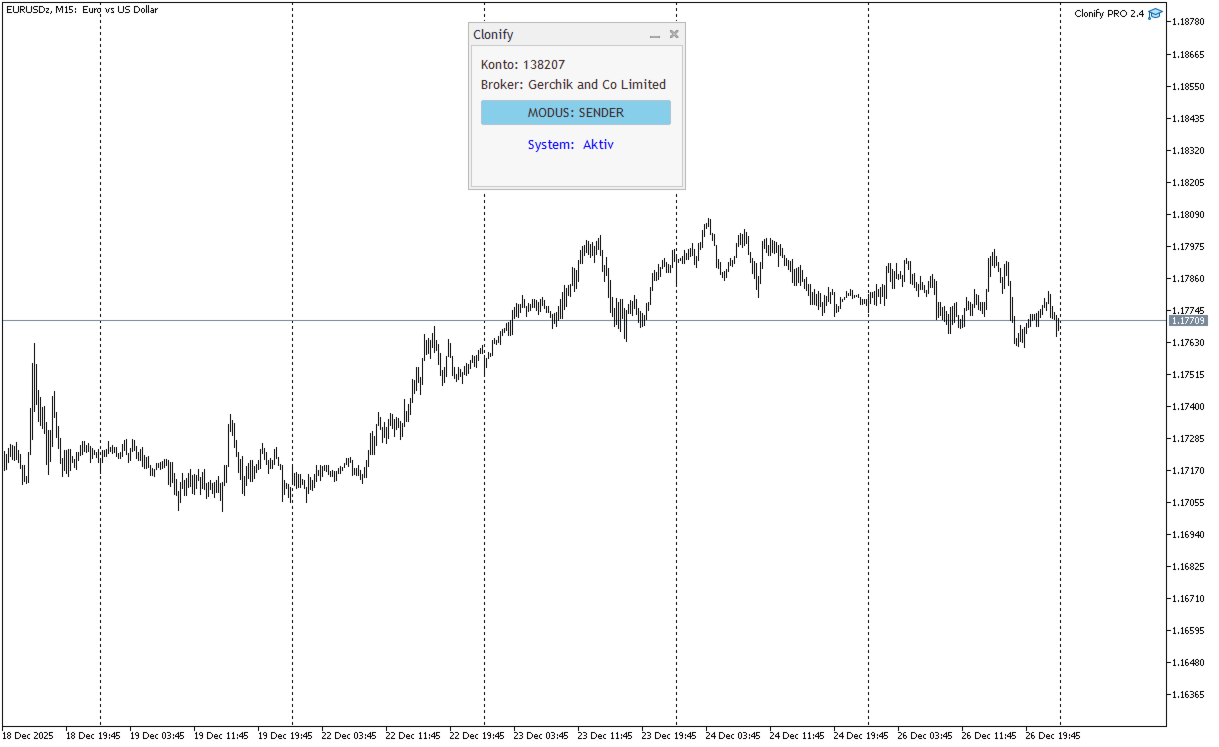Image resolution: width=1219 pixels, height=747 pixels.
Task: Click the 19 Dec 03:45 time label
Action: [x=157, y=735]
